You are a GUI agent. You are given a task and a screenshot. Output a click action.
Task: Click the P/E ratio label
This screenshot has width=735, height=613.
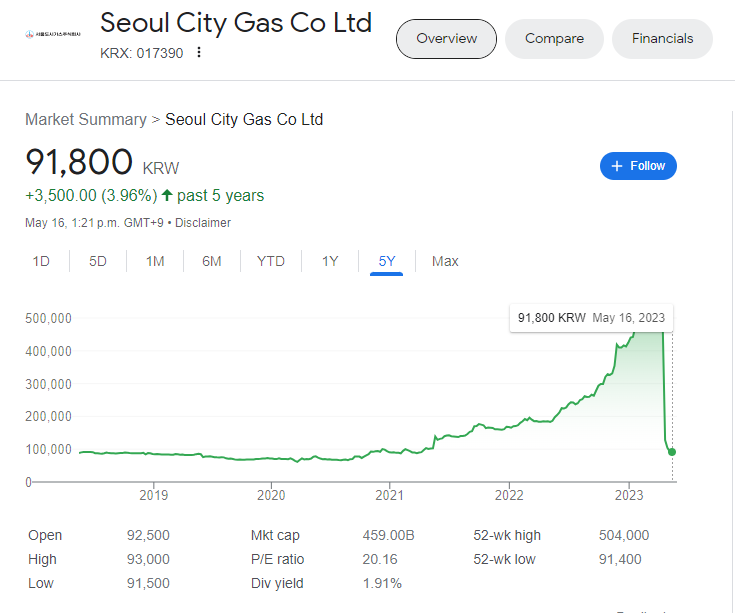pyautogui.click(x=278, y=559)
